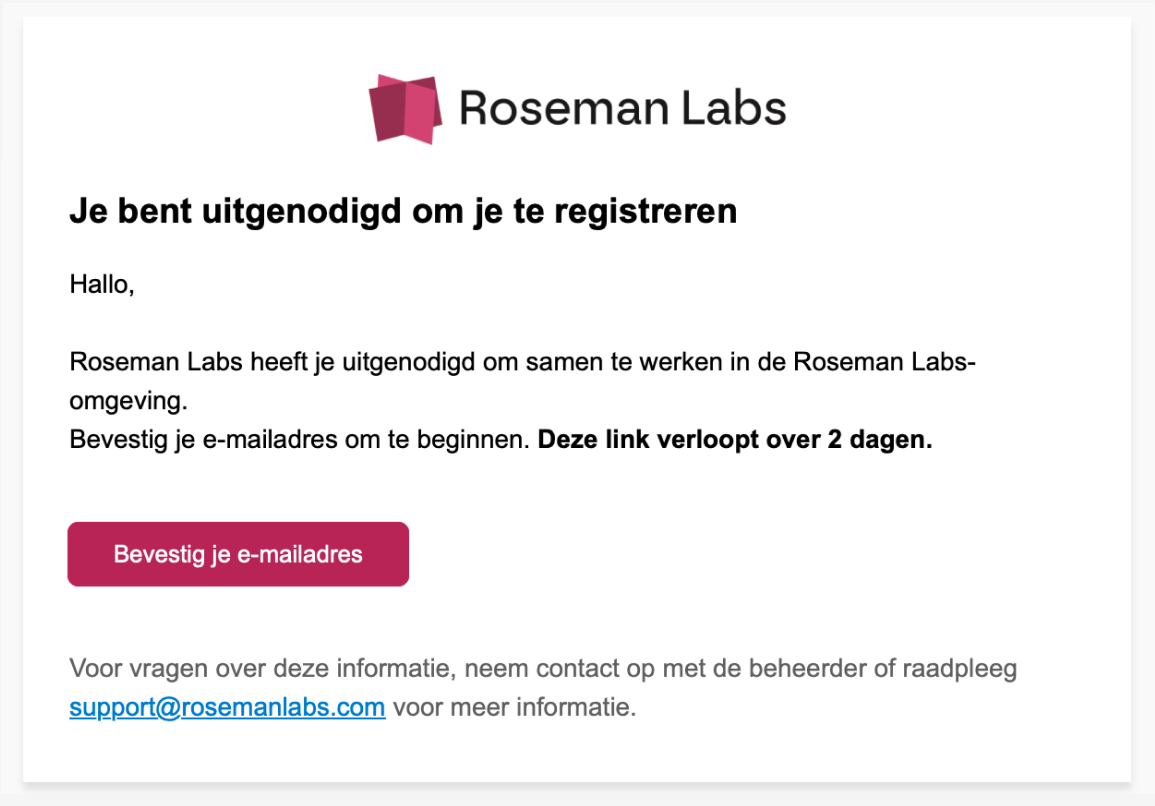Click the word "registreren" in the heading
Viewport: 1155px width, 806px height.
tap(645, 212)
